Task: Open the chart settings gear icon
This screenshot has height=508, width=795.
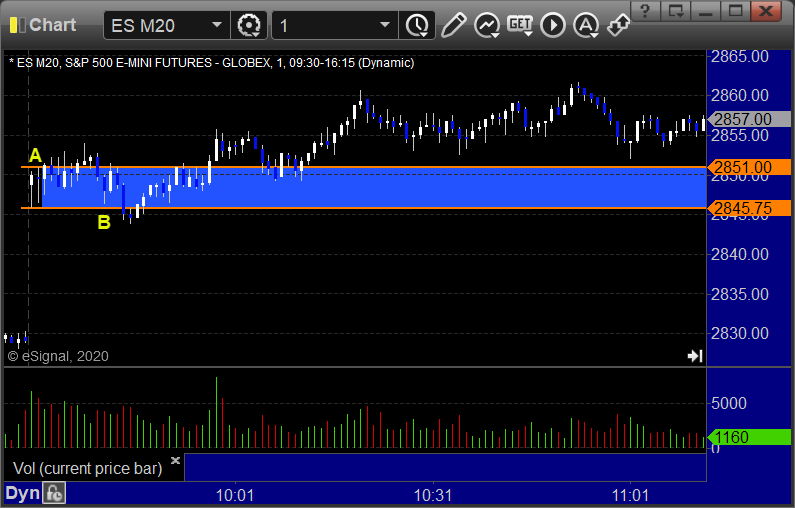Action: click(x=248, y=25)
